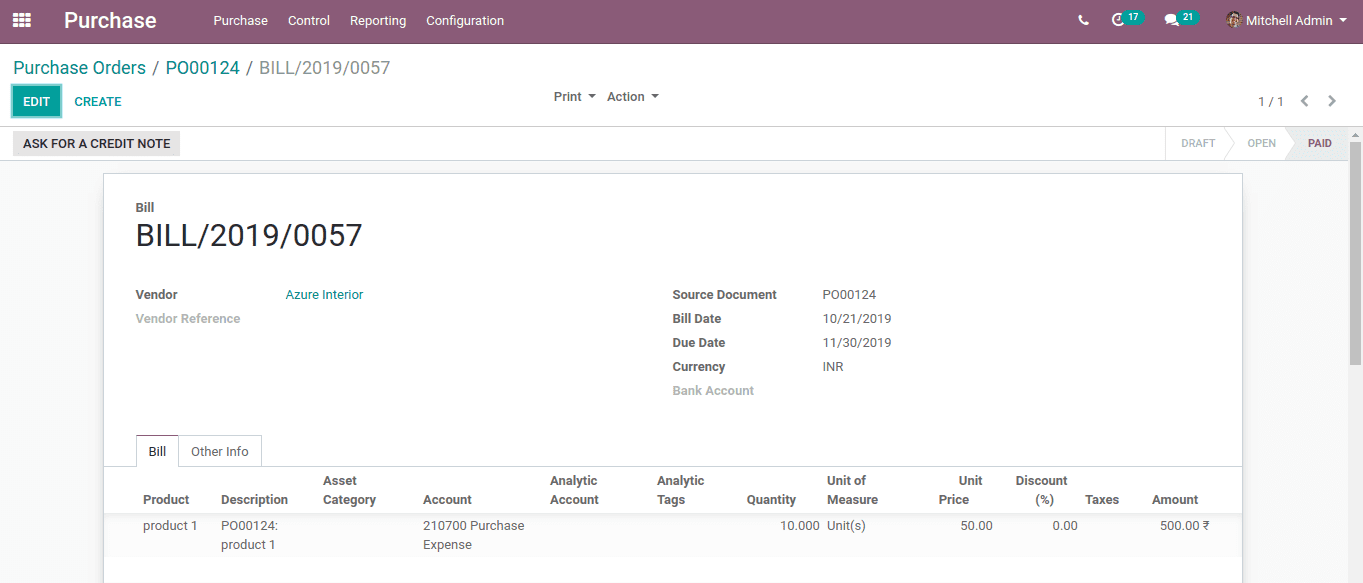
Task: Click 210700 Purchase Expense account cell
Action: (474, 535)
